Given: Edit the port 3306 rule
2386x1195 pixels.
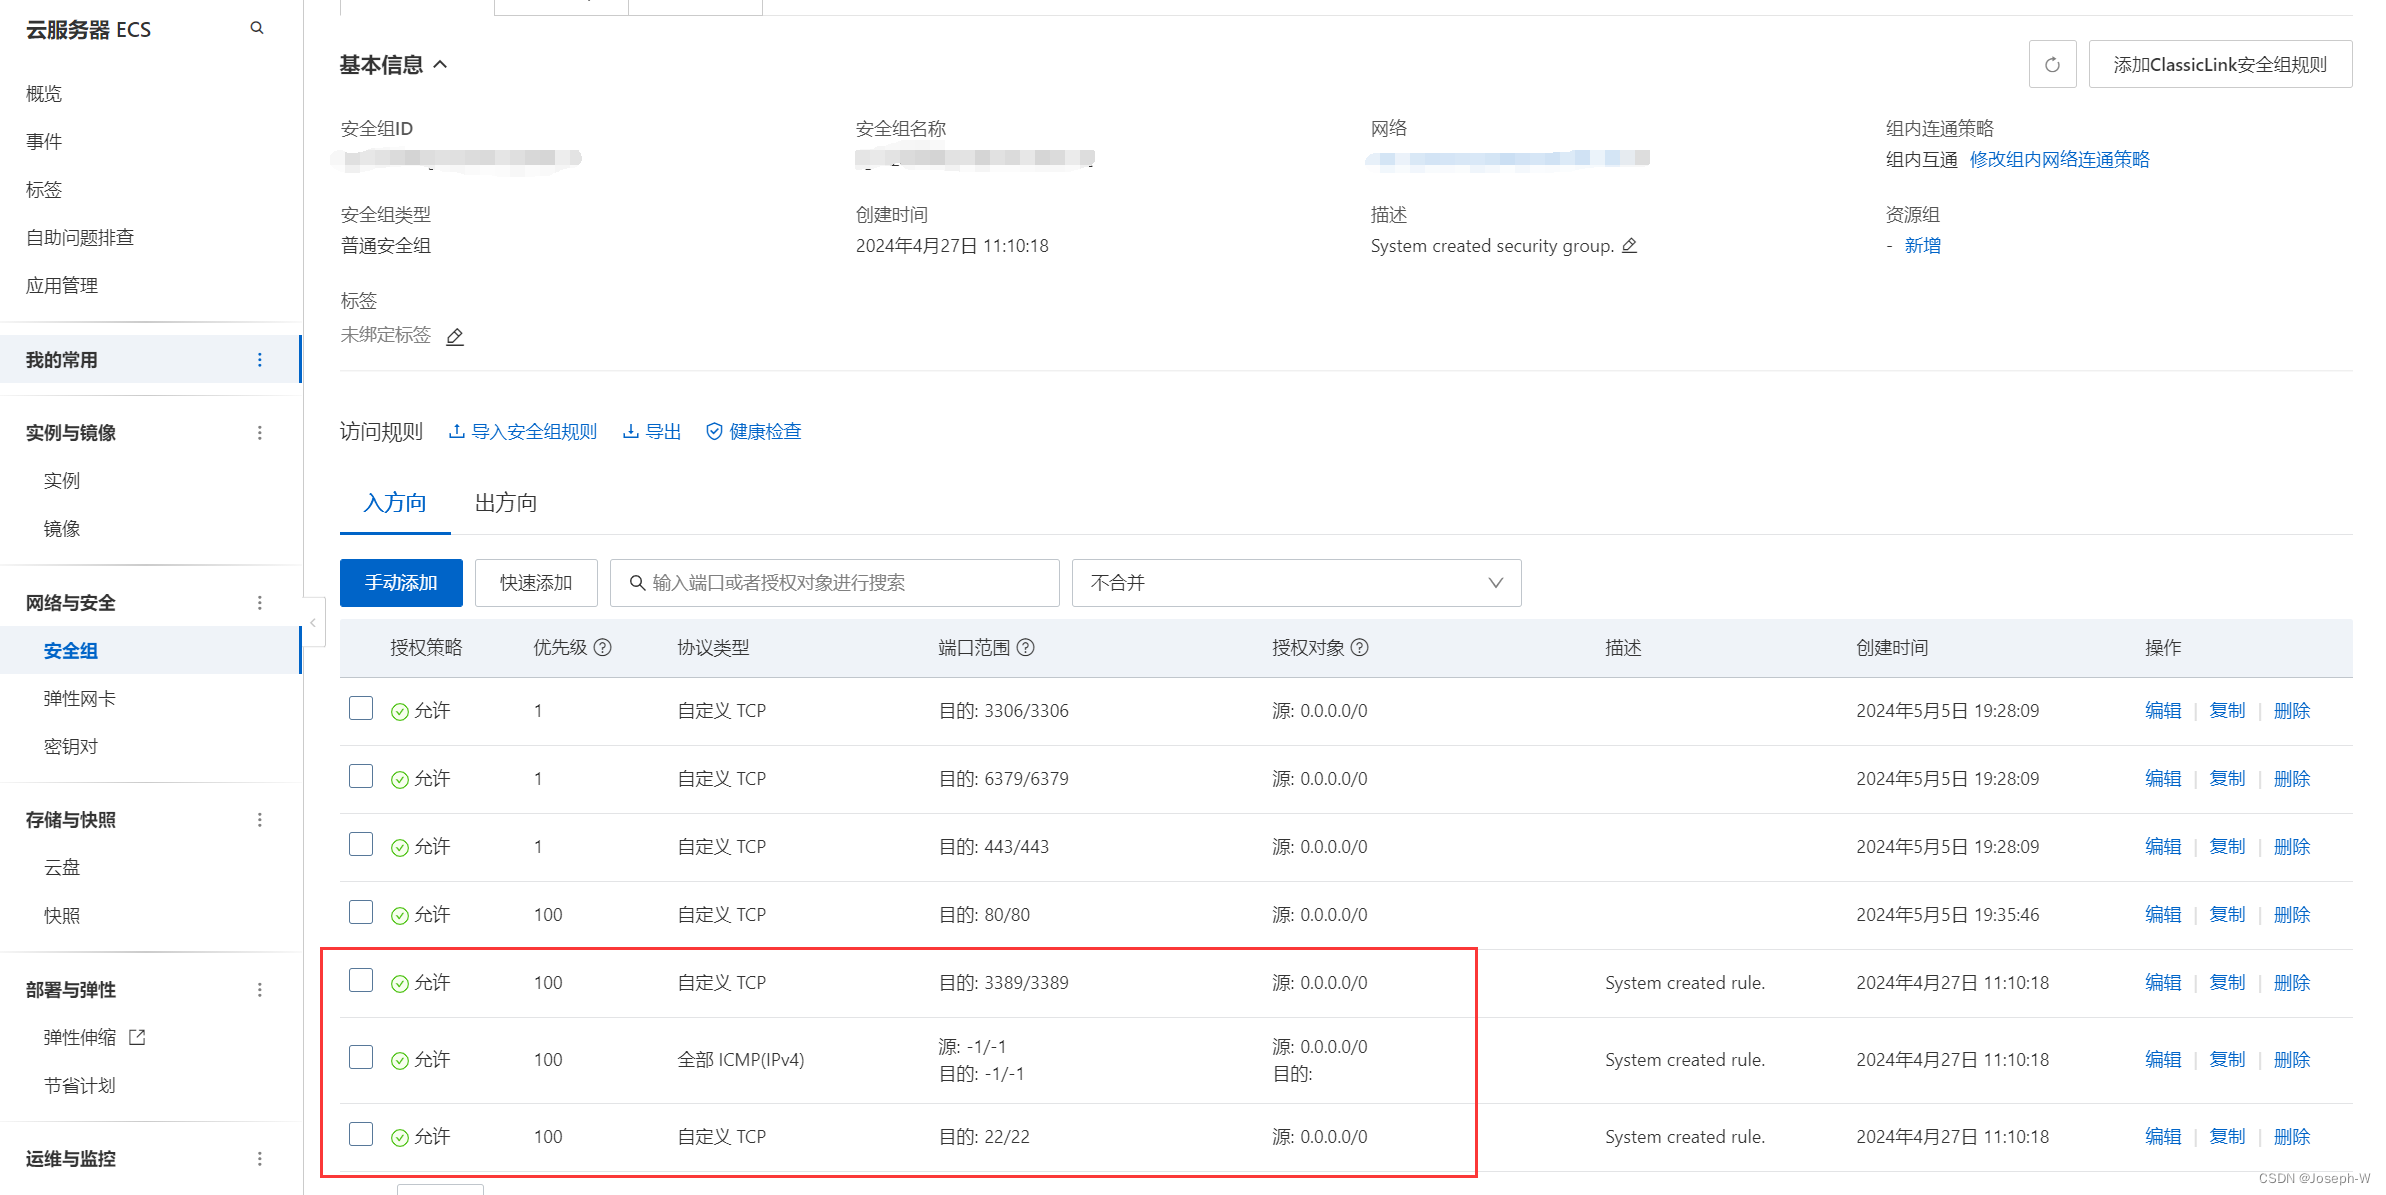Looking at the screenshot, I should pos(2163,710).
